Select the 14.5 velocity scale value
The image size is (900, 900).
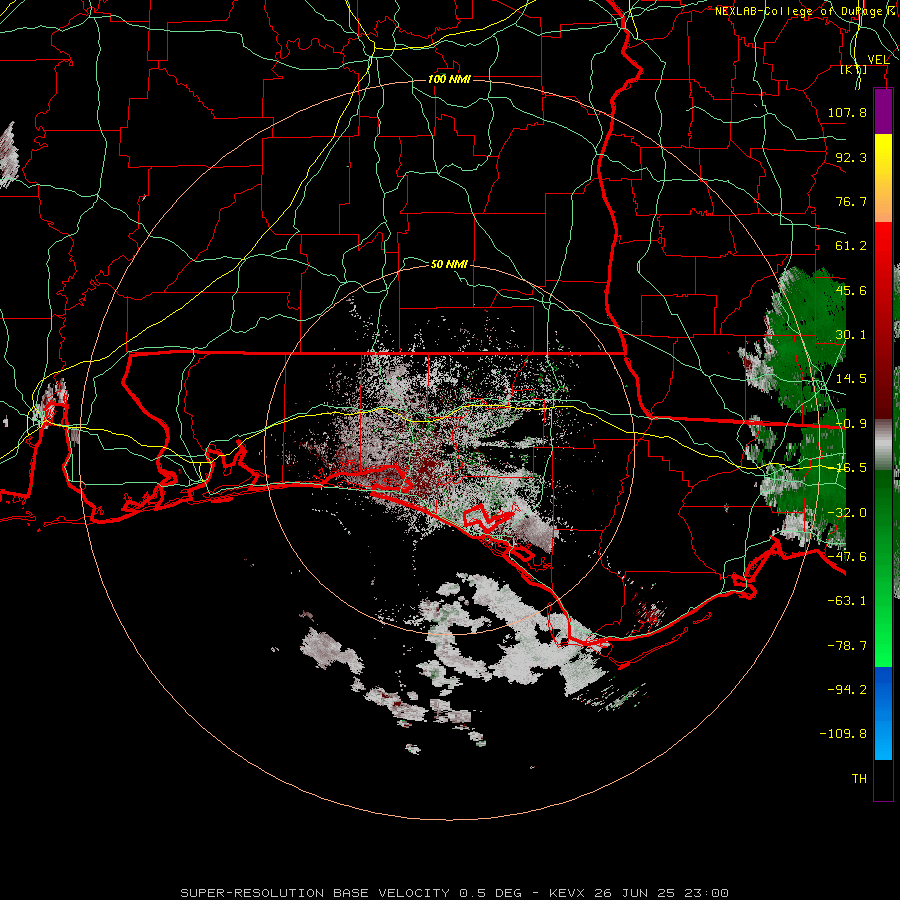(851, 379)
